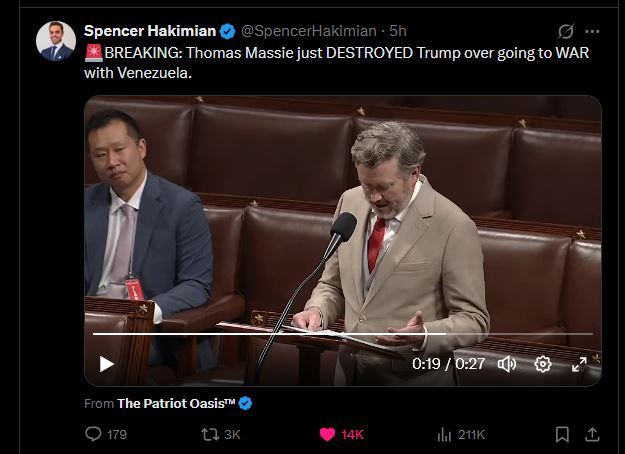Click the Grok explain icon on post
625x454 pixels.
pos(566,31)
